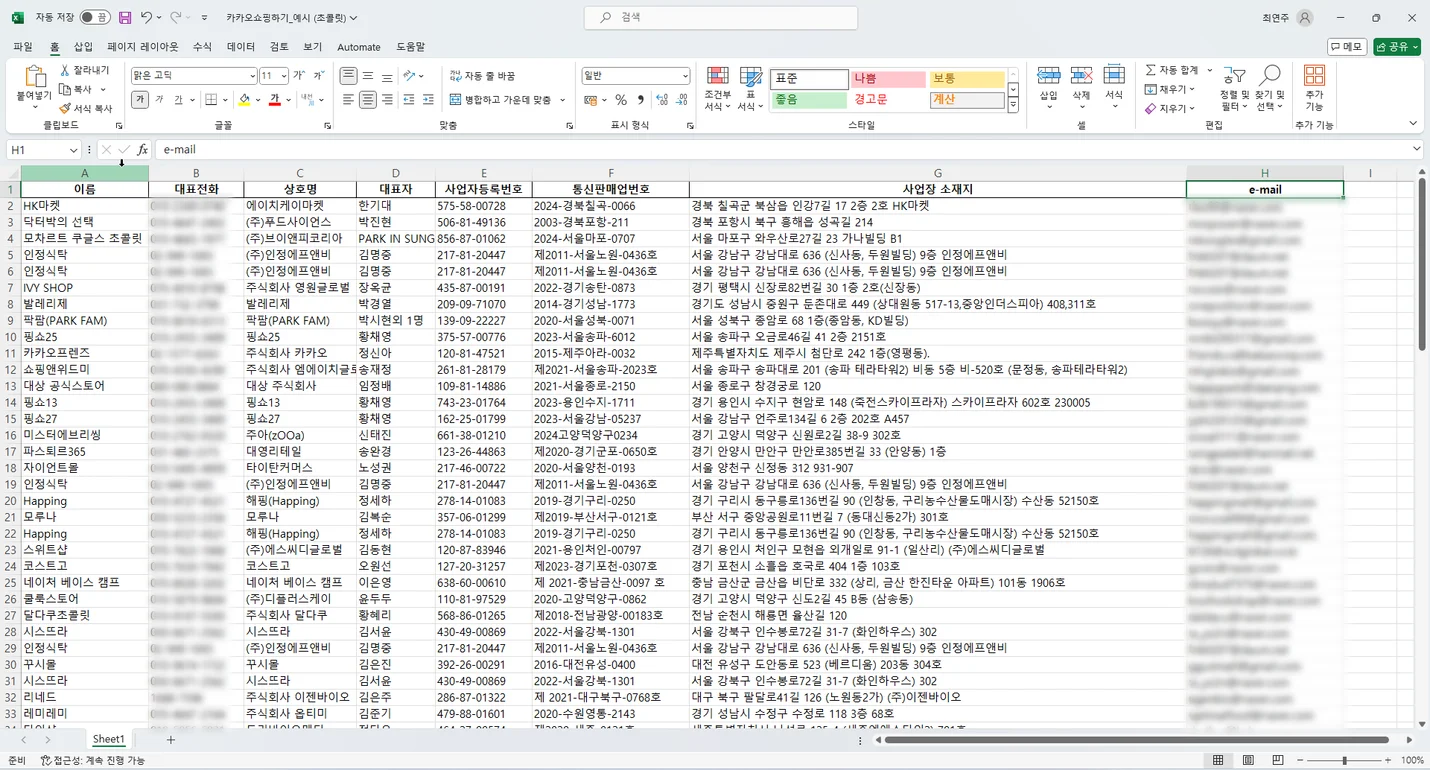The image size is (1430, 770).
Task: Toggle Bottom vertical alignment
Action: click(x=386, y=76)
